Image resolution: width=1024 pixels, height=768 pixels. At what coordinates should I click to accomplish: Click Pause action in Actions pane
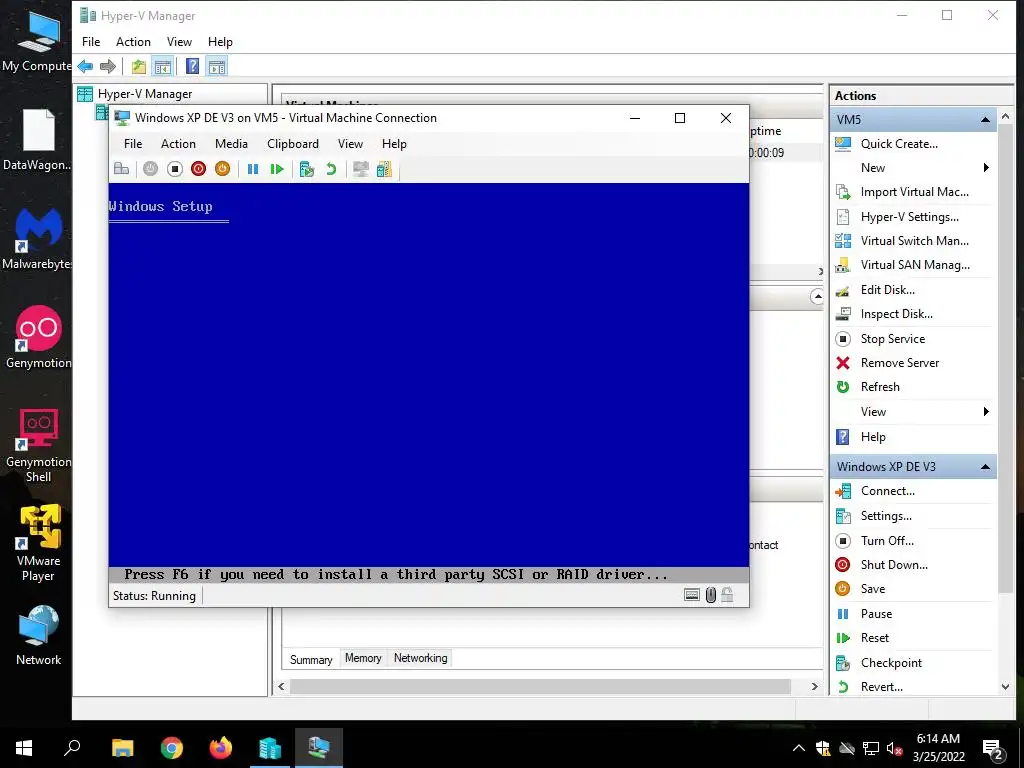876,614
